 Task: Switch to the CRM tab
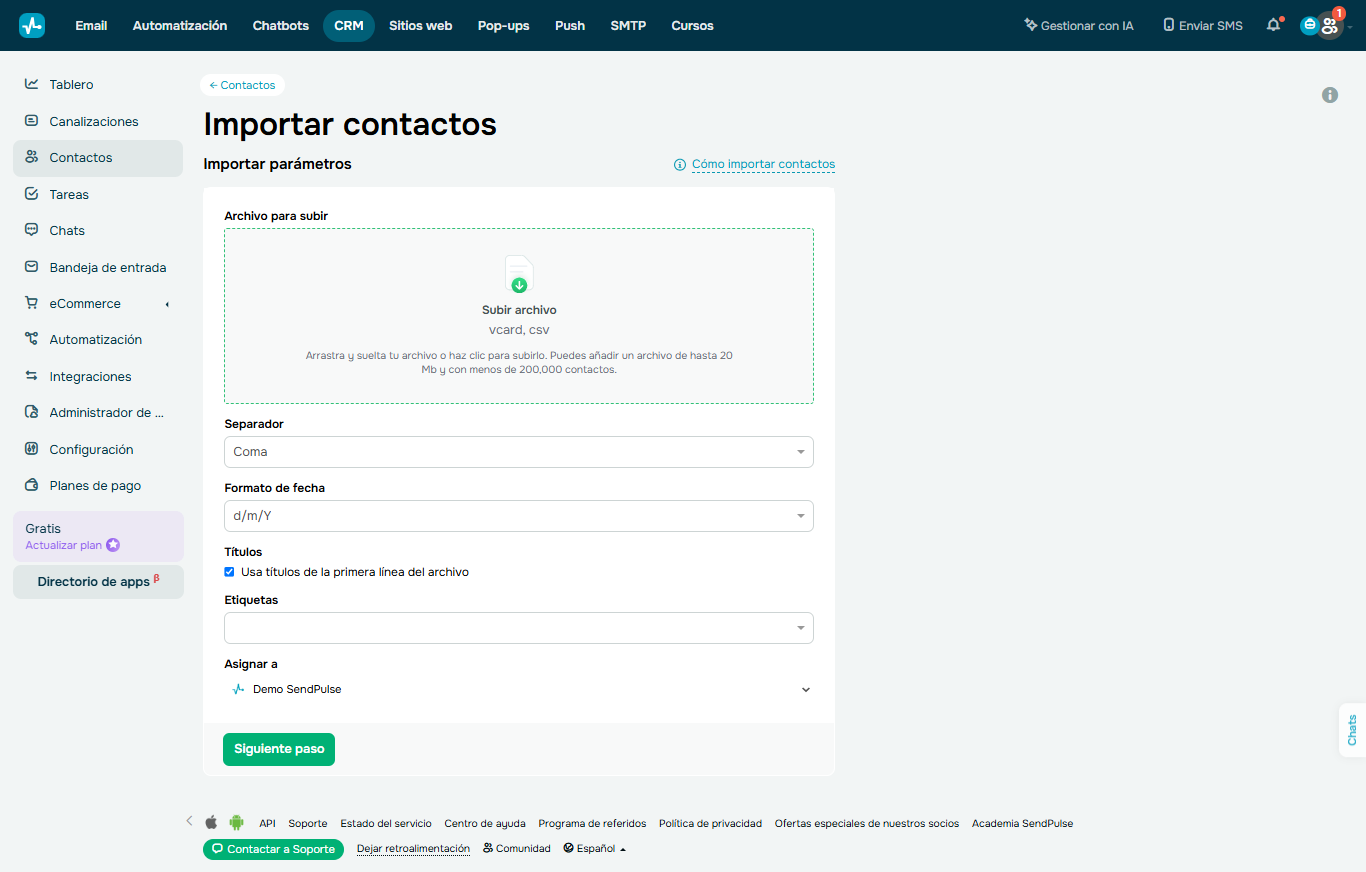coord(349,26)
